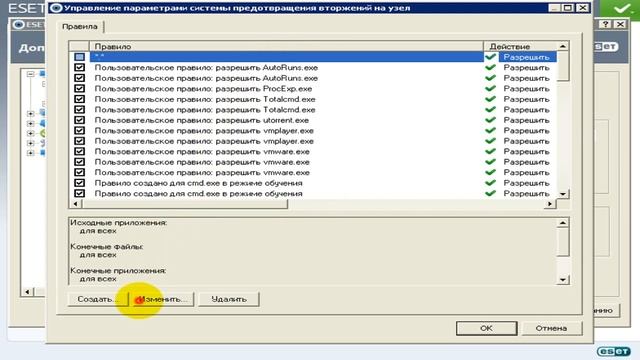The height and width of the screenshot is (360, 640).
Task: Open the Правила tab
Action: [x=80, y=27]
